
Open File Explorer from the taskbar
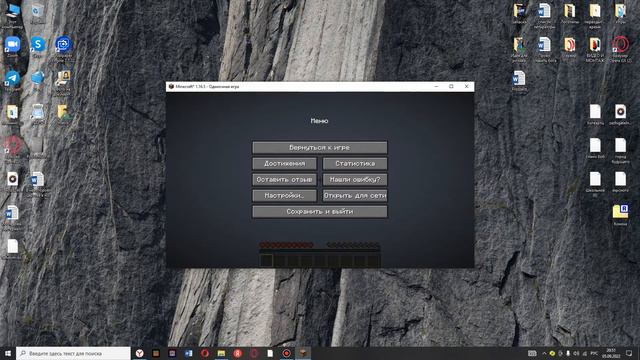coord(221,353)
